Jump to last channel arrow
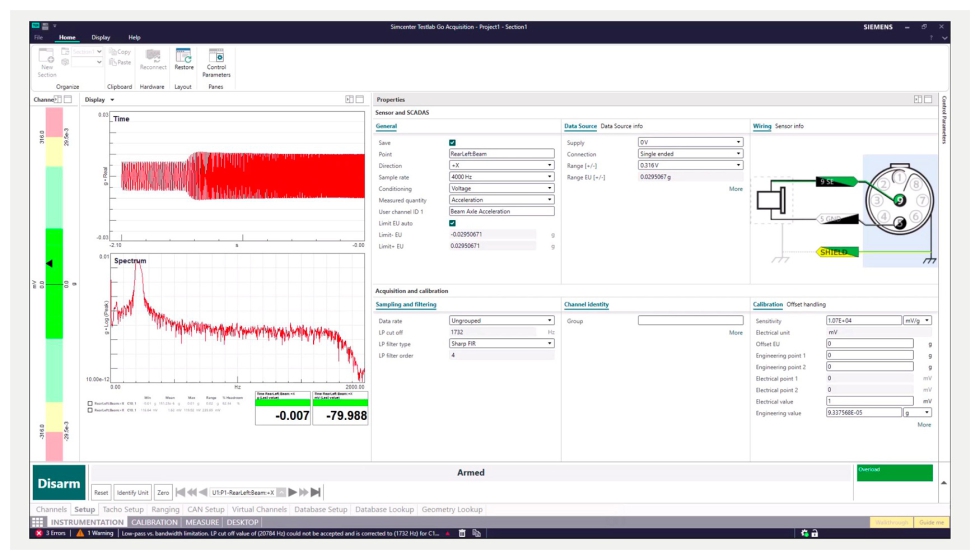 point(316,492)
